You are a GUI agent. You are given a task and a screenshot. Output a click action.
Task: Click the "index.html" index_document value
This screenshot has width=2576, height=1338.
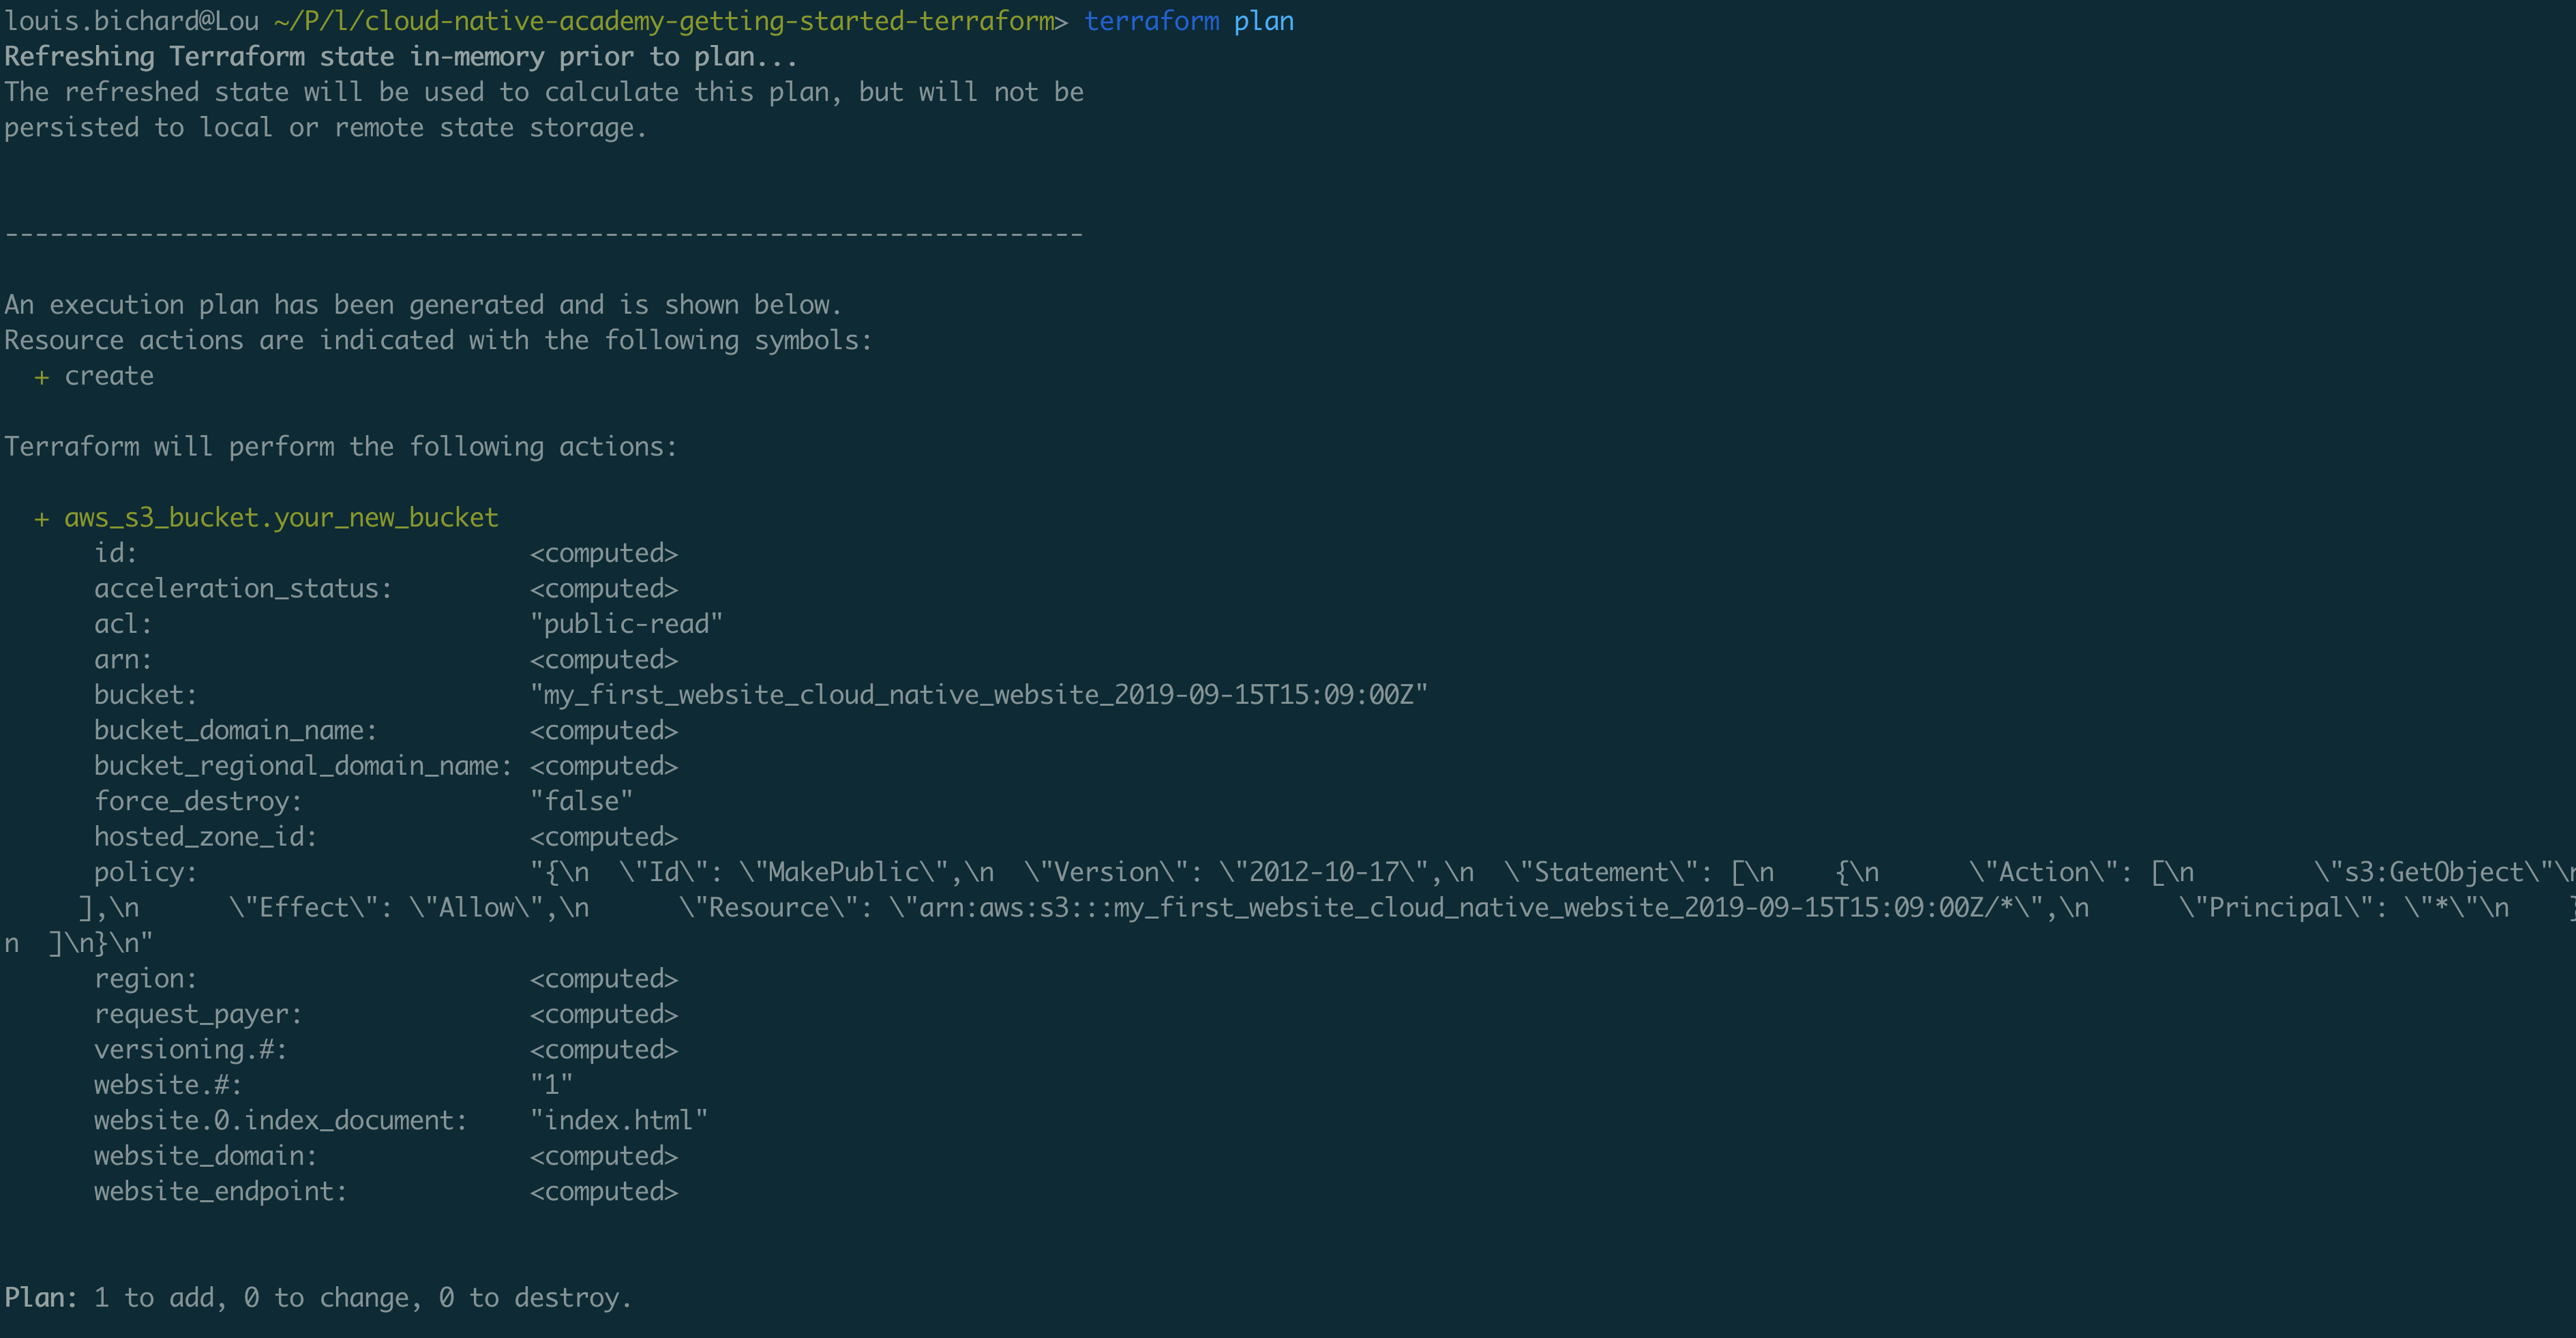(618, 1120)
